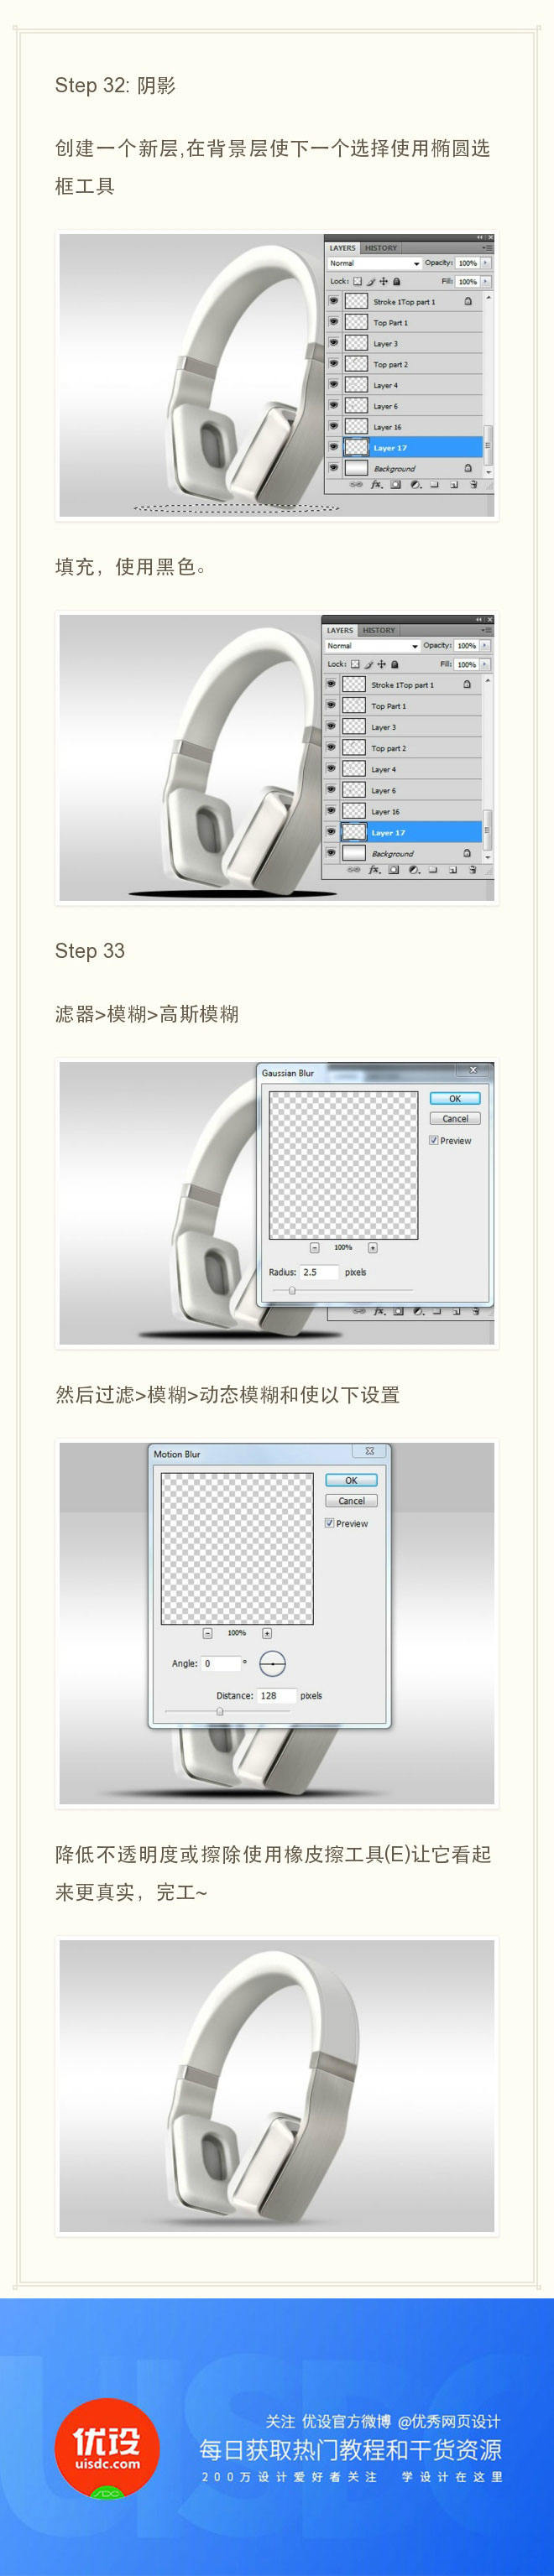554x2576 pixels.
Task: Zoom in preview in Motion Blur dialog
Action: tap(267, 1633)
